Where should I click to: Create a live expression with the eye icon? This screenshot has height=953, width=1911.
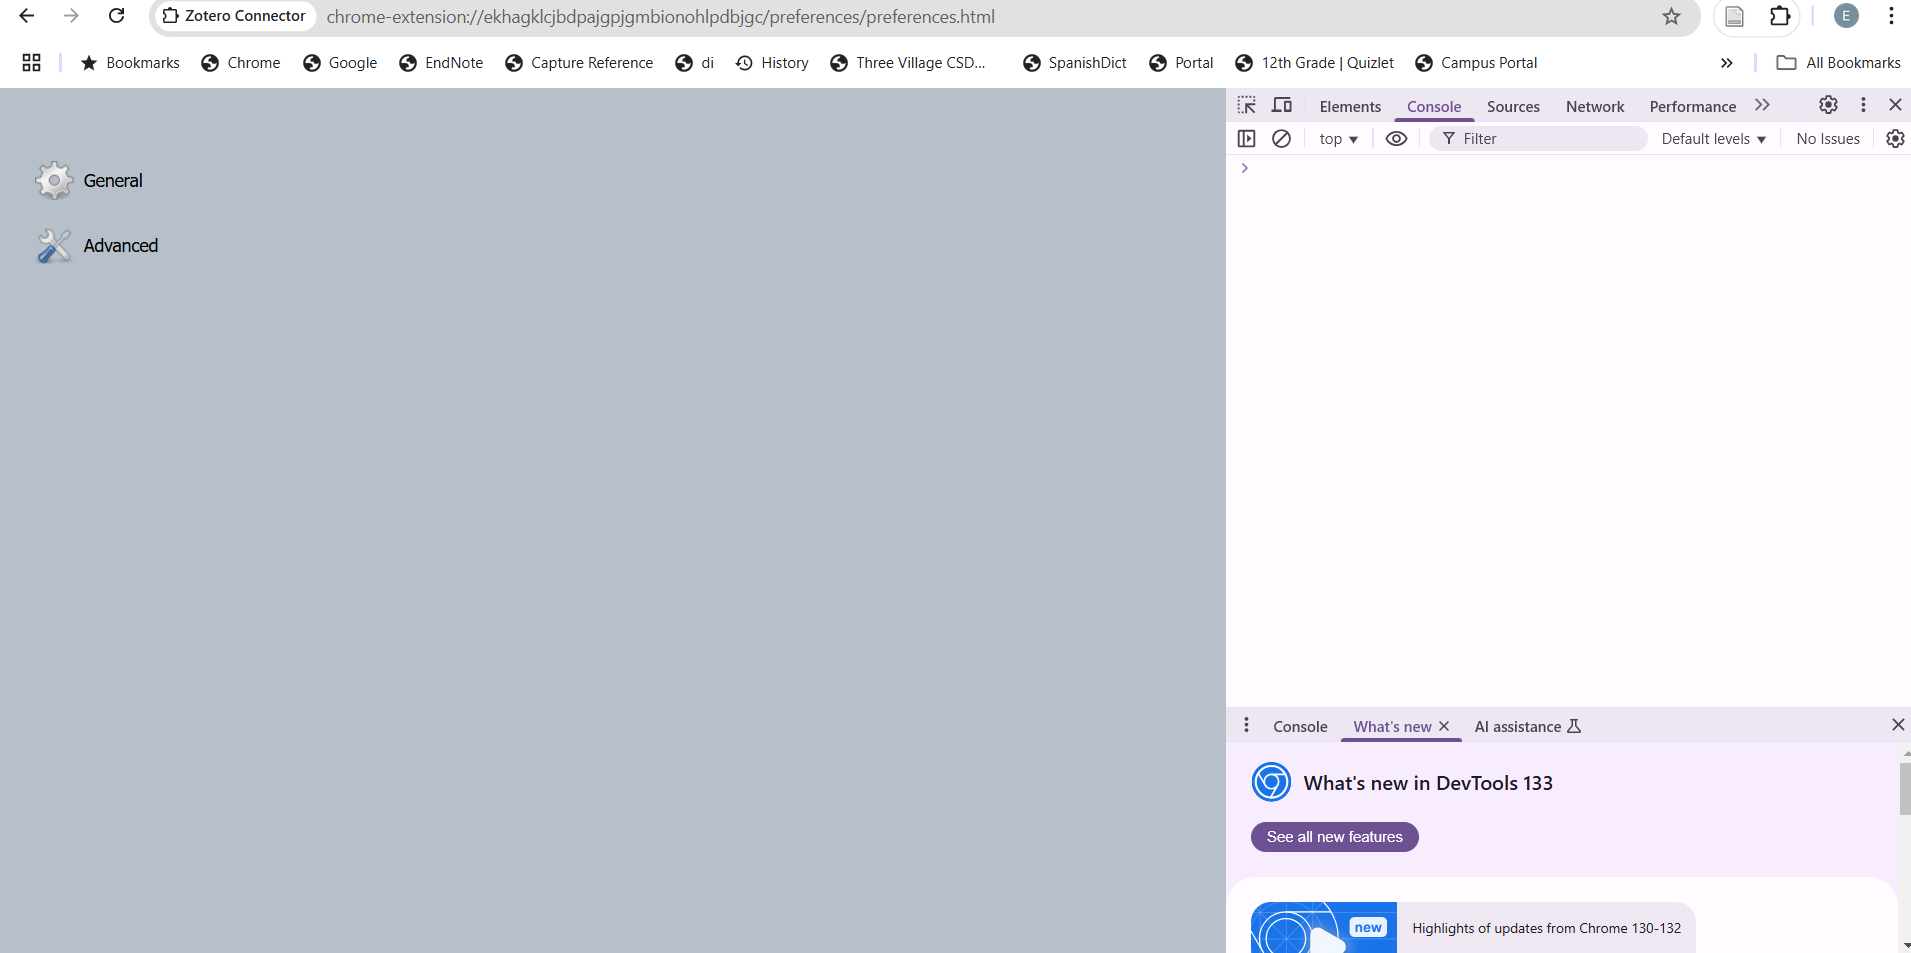(1396, 139)
